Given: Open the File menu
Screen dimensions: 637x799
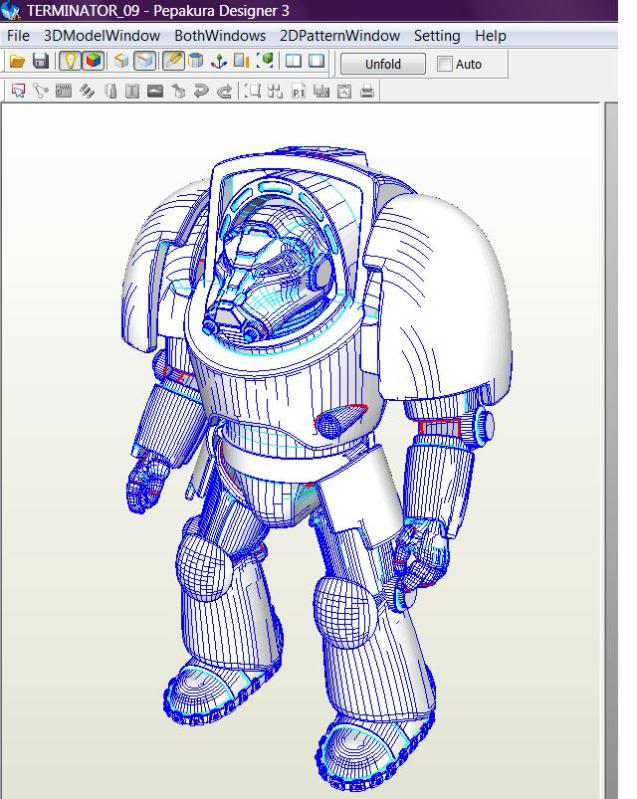Looking at the screenshot, I should [18, 36].
